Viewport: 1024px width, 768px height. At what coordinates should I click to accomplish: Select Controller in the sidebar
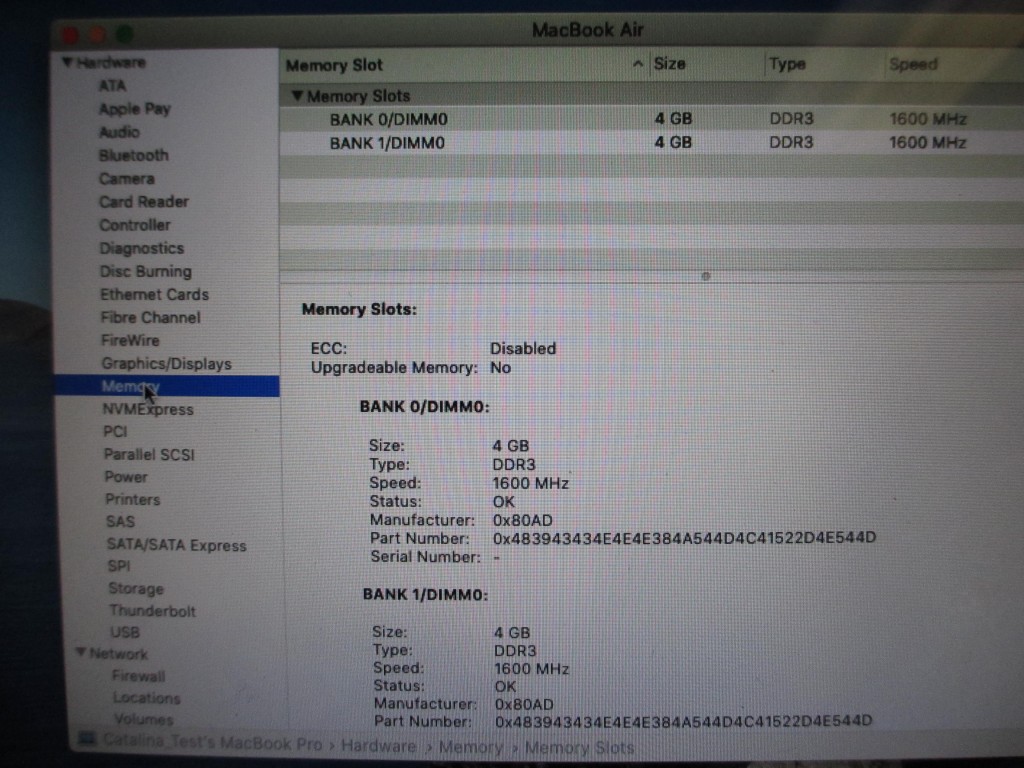coord(135,225)
